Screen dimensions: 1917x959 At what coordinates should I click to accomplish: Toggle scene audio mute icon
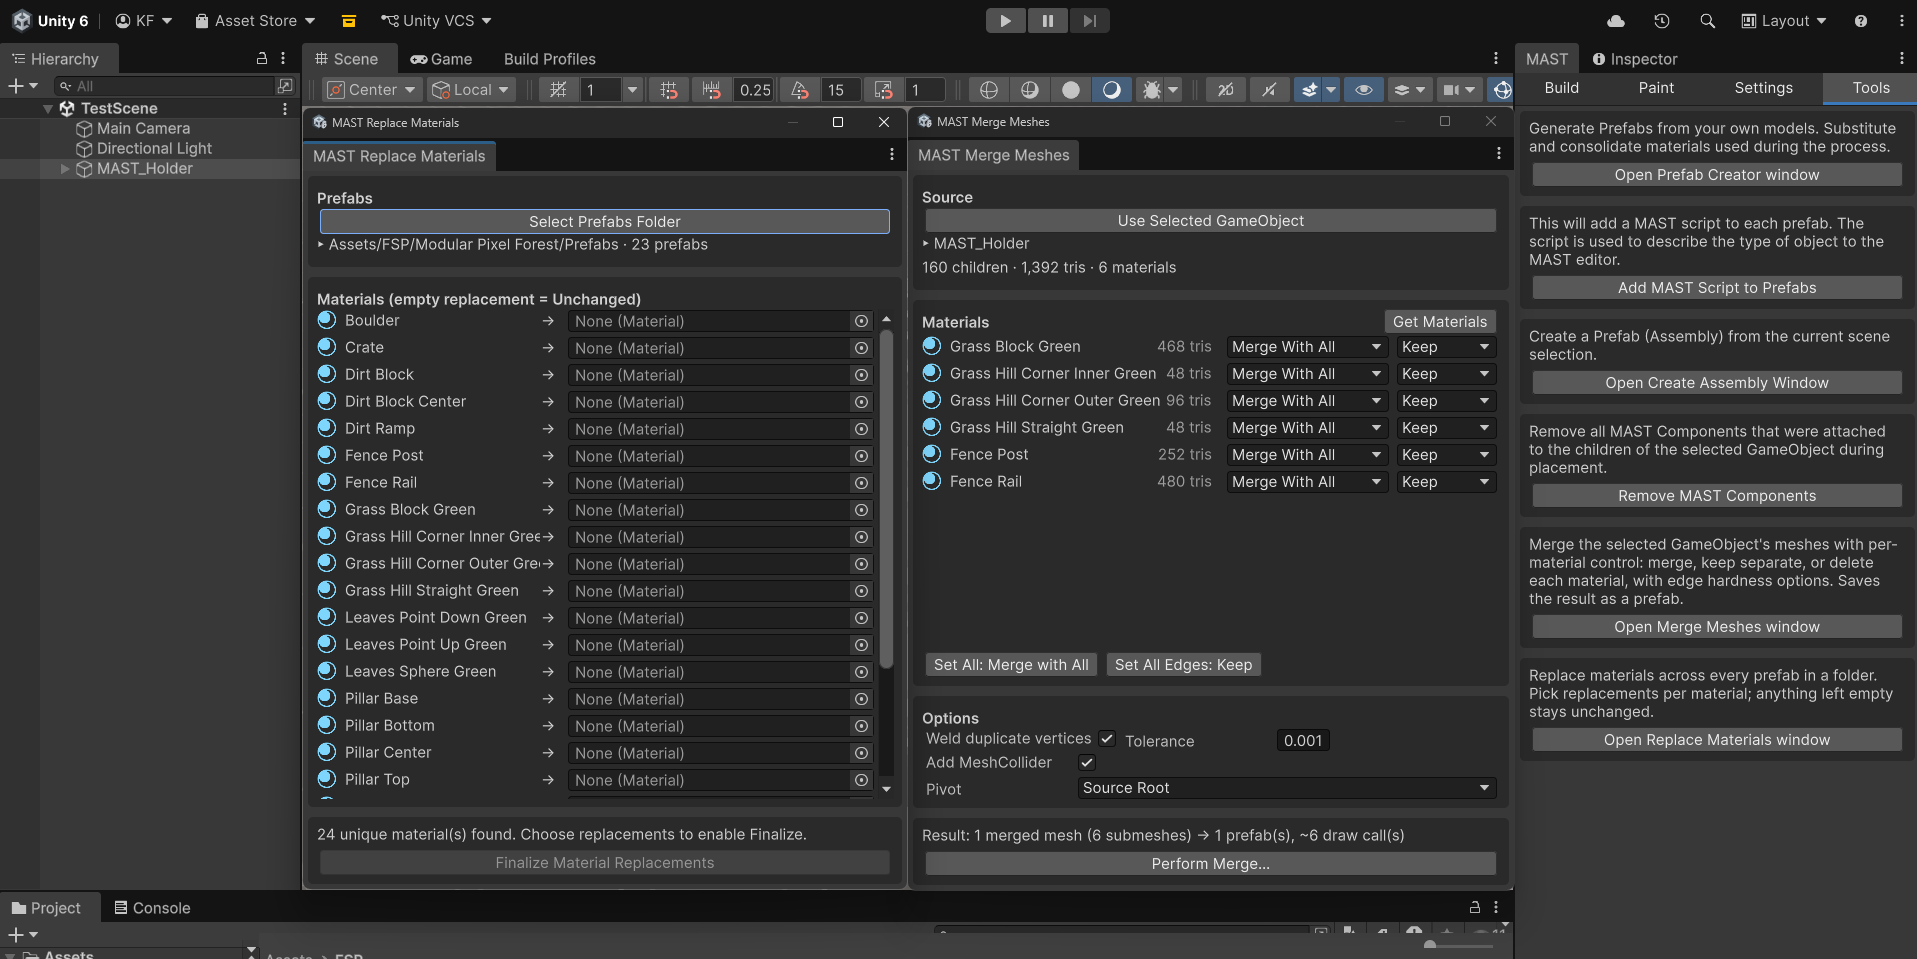coord(1269,90)
